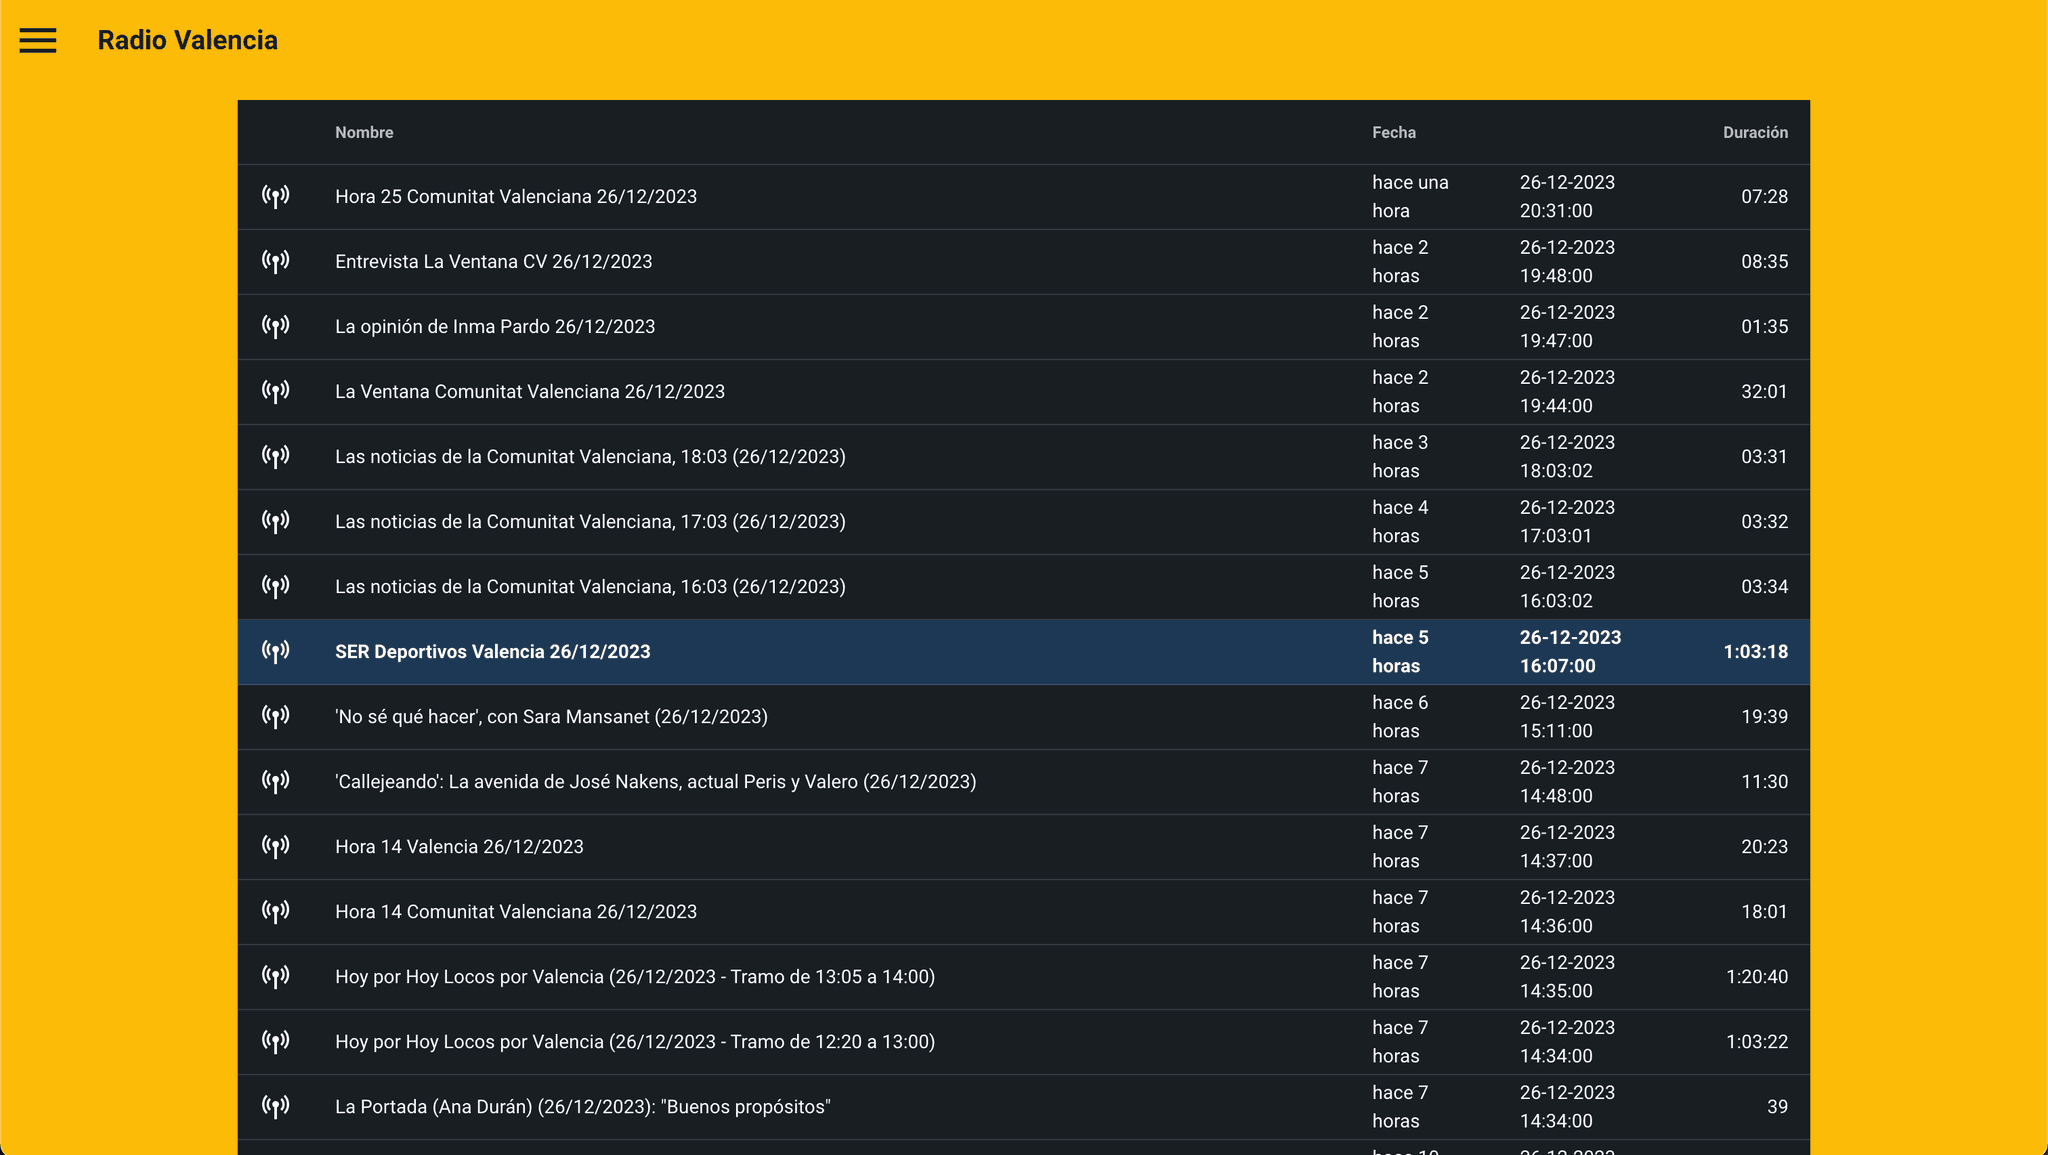Sort by the Duración column header
2048x1155 pixels.
[1754, 133]
